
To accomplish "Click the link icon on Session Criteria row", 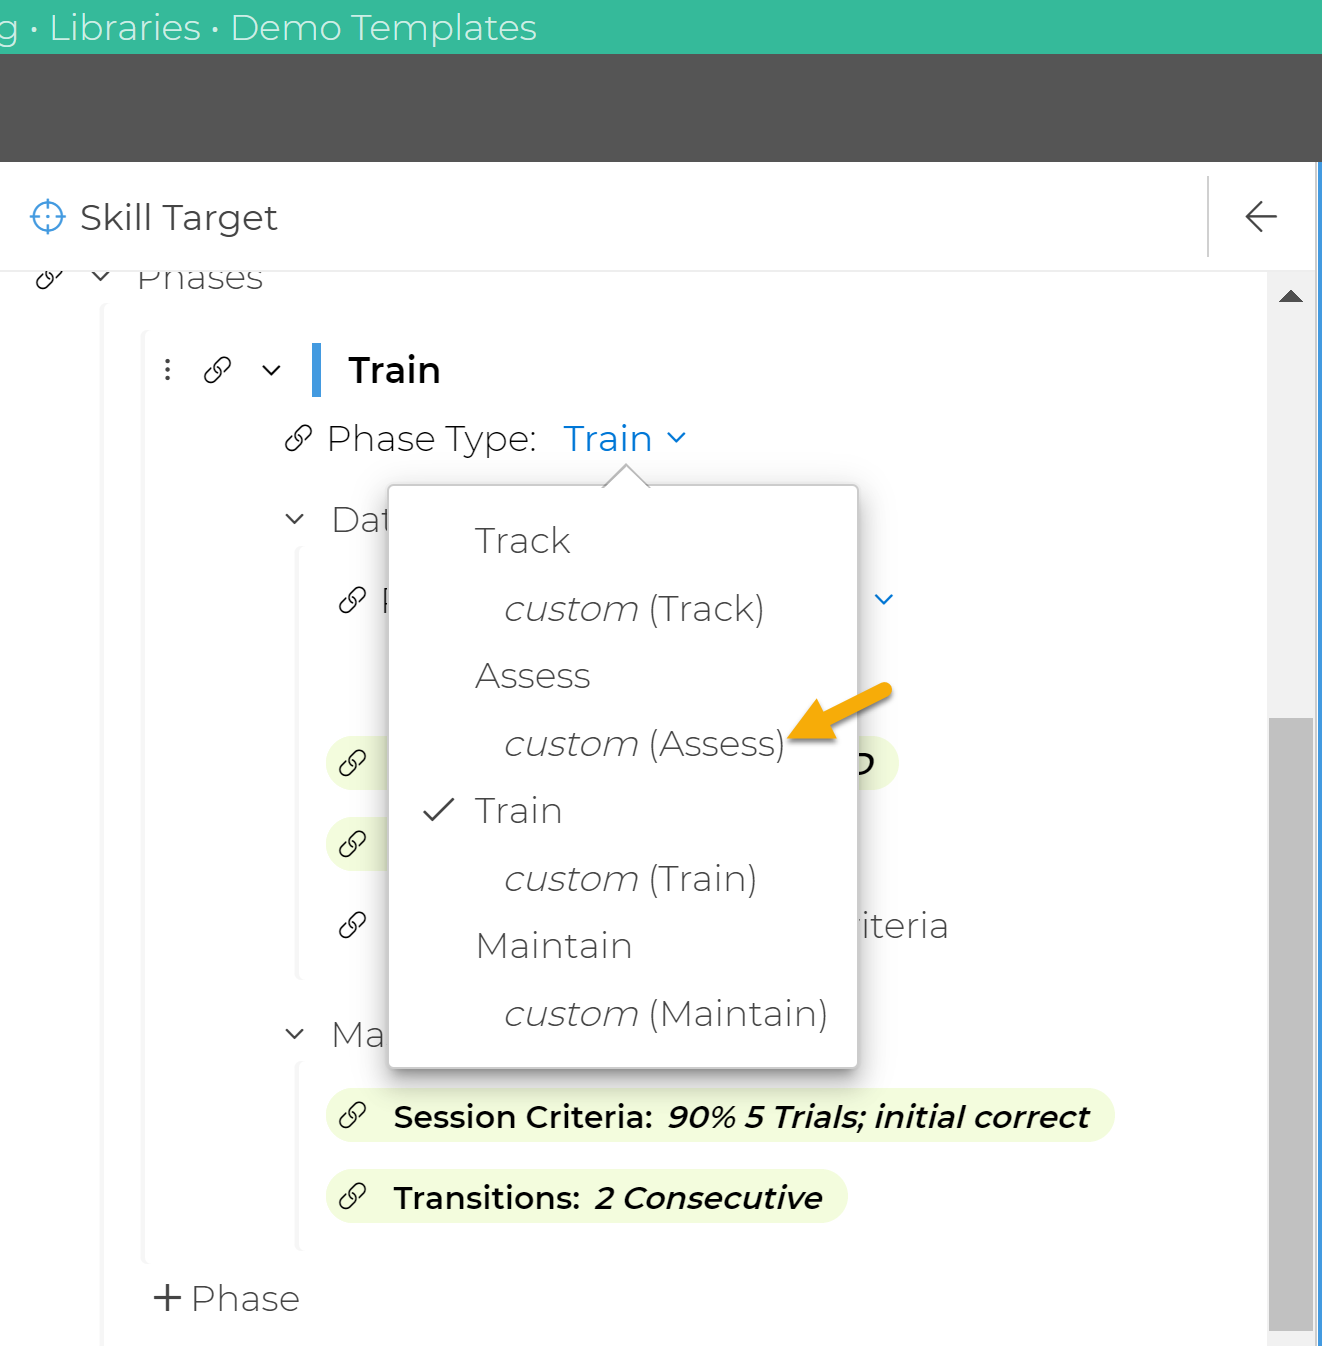I will (x=352, y=1115).
